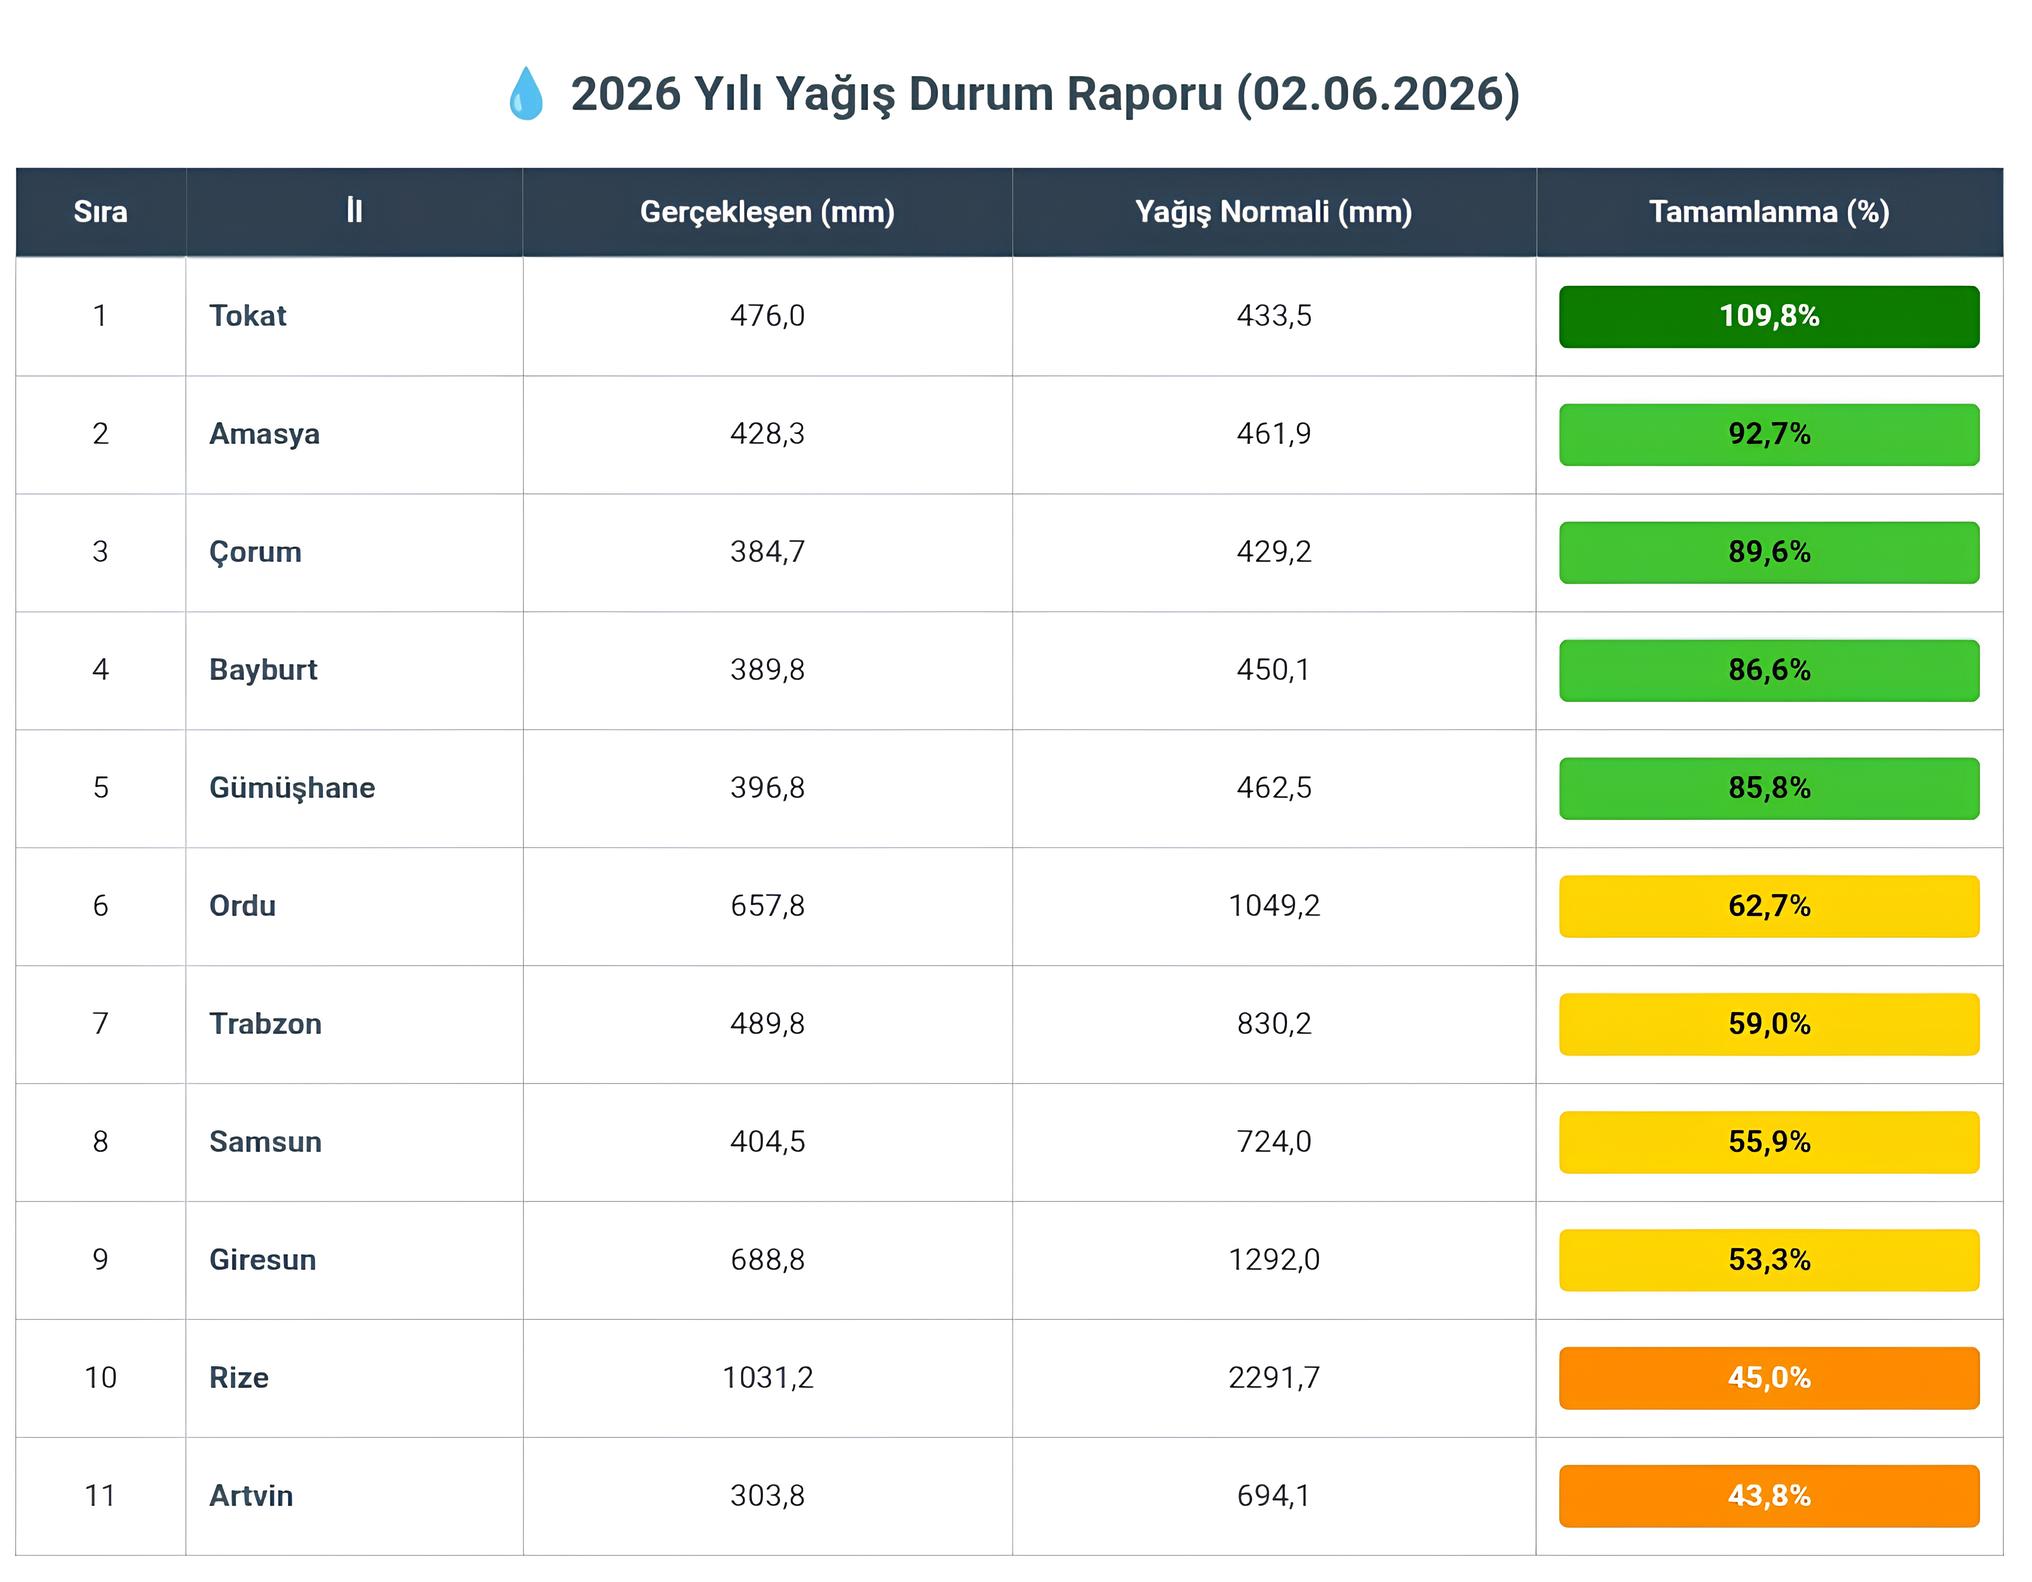Click the İl column header
Image resolution: width=2032 pixels, height=1582 pixels.
(x=354, y=212)
